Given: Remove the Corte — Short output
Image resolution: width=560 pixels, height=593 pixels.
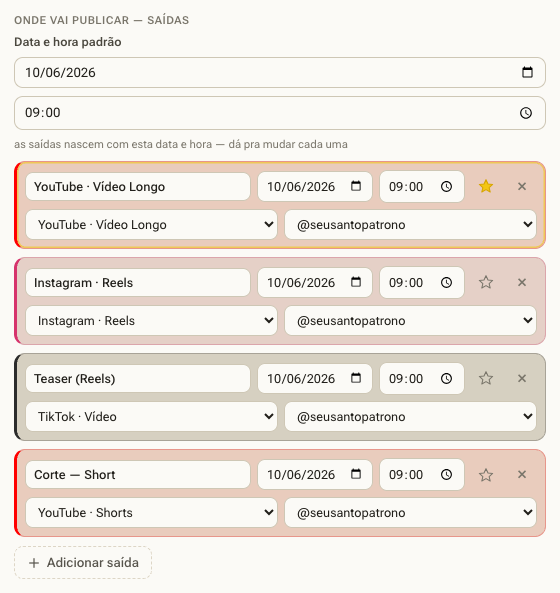Looking at the screenshot, I should [x=522, y=475].
